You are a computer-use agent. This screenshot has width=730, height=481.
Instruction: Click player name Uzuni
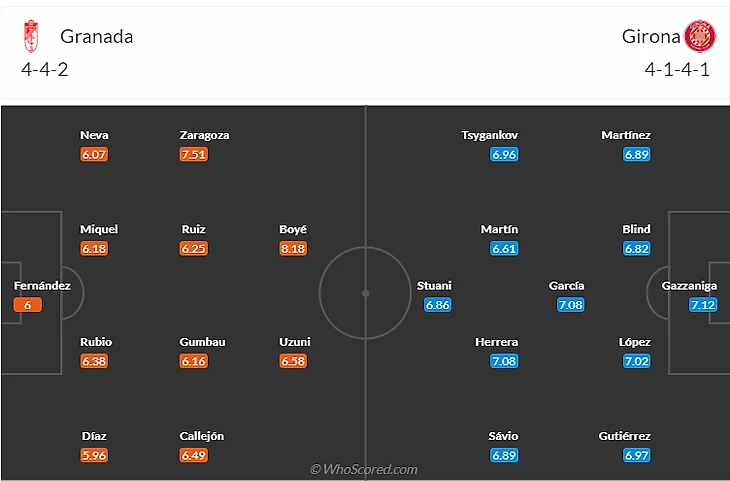[x=295, y=342]
